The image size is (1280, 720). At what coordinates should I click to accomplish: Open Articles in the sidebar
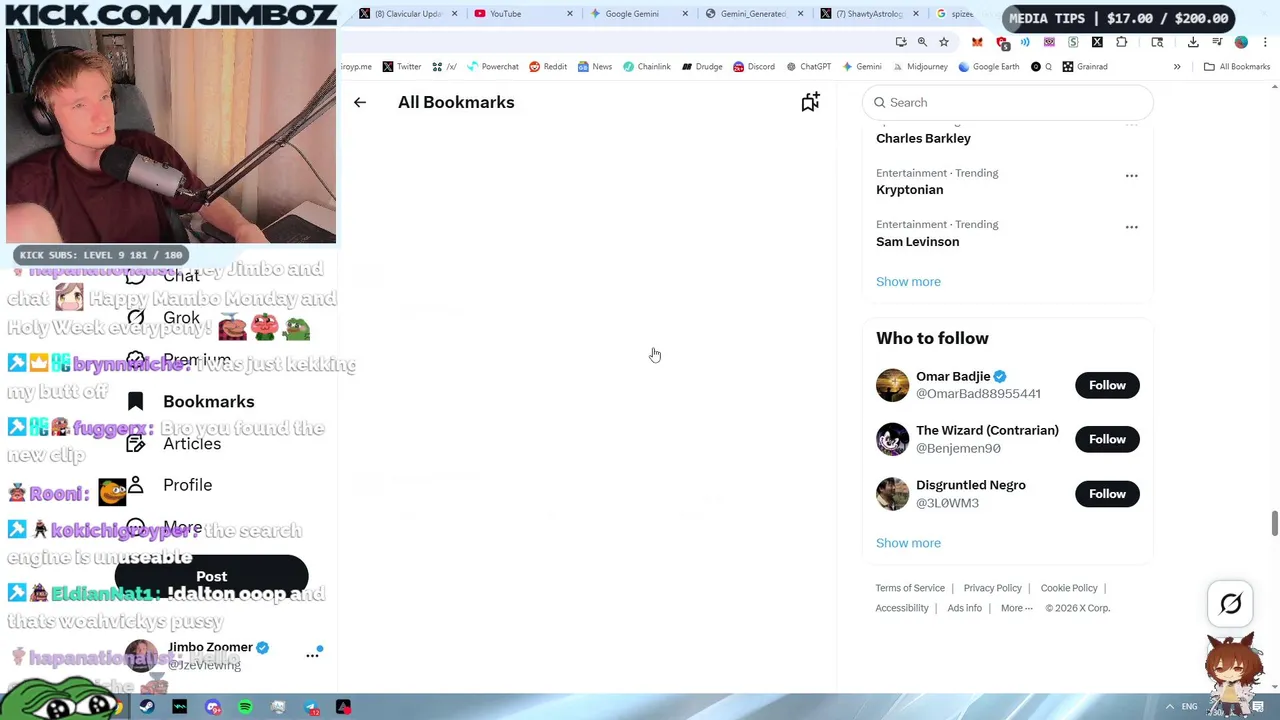[x=173, y=444]
